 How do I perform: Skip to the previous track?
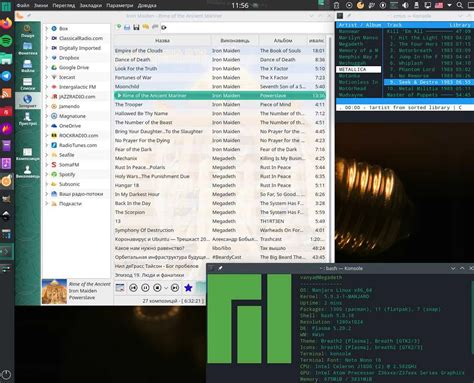tap(133, 288)
